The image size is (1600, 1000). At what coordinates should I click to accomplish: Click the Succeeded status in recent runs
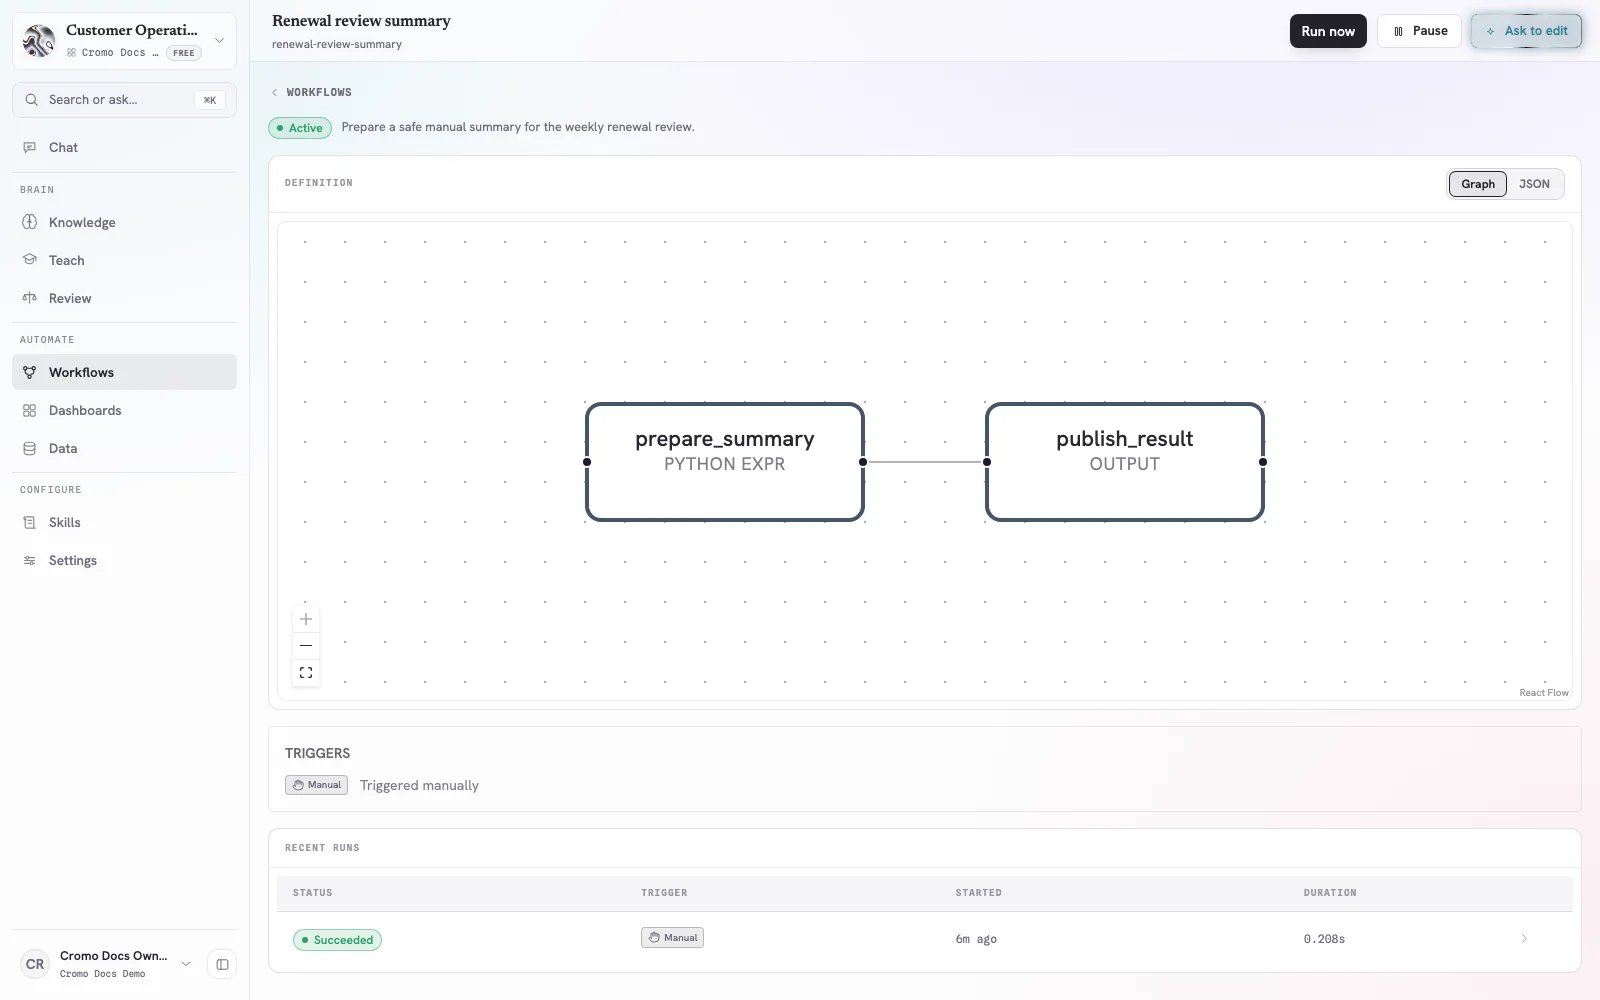(x=337, y=940)
